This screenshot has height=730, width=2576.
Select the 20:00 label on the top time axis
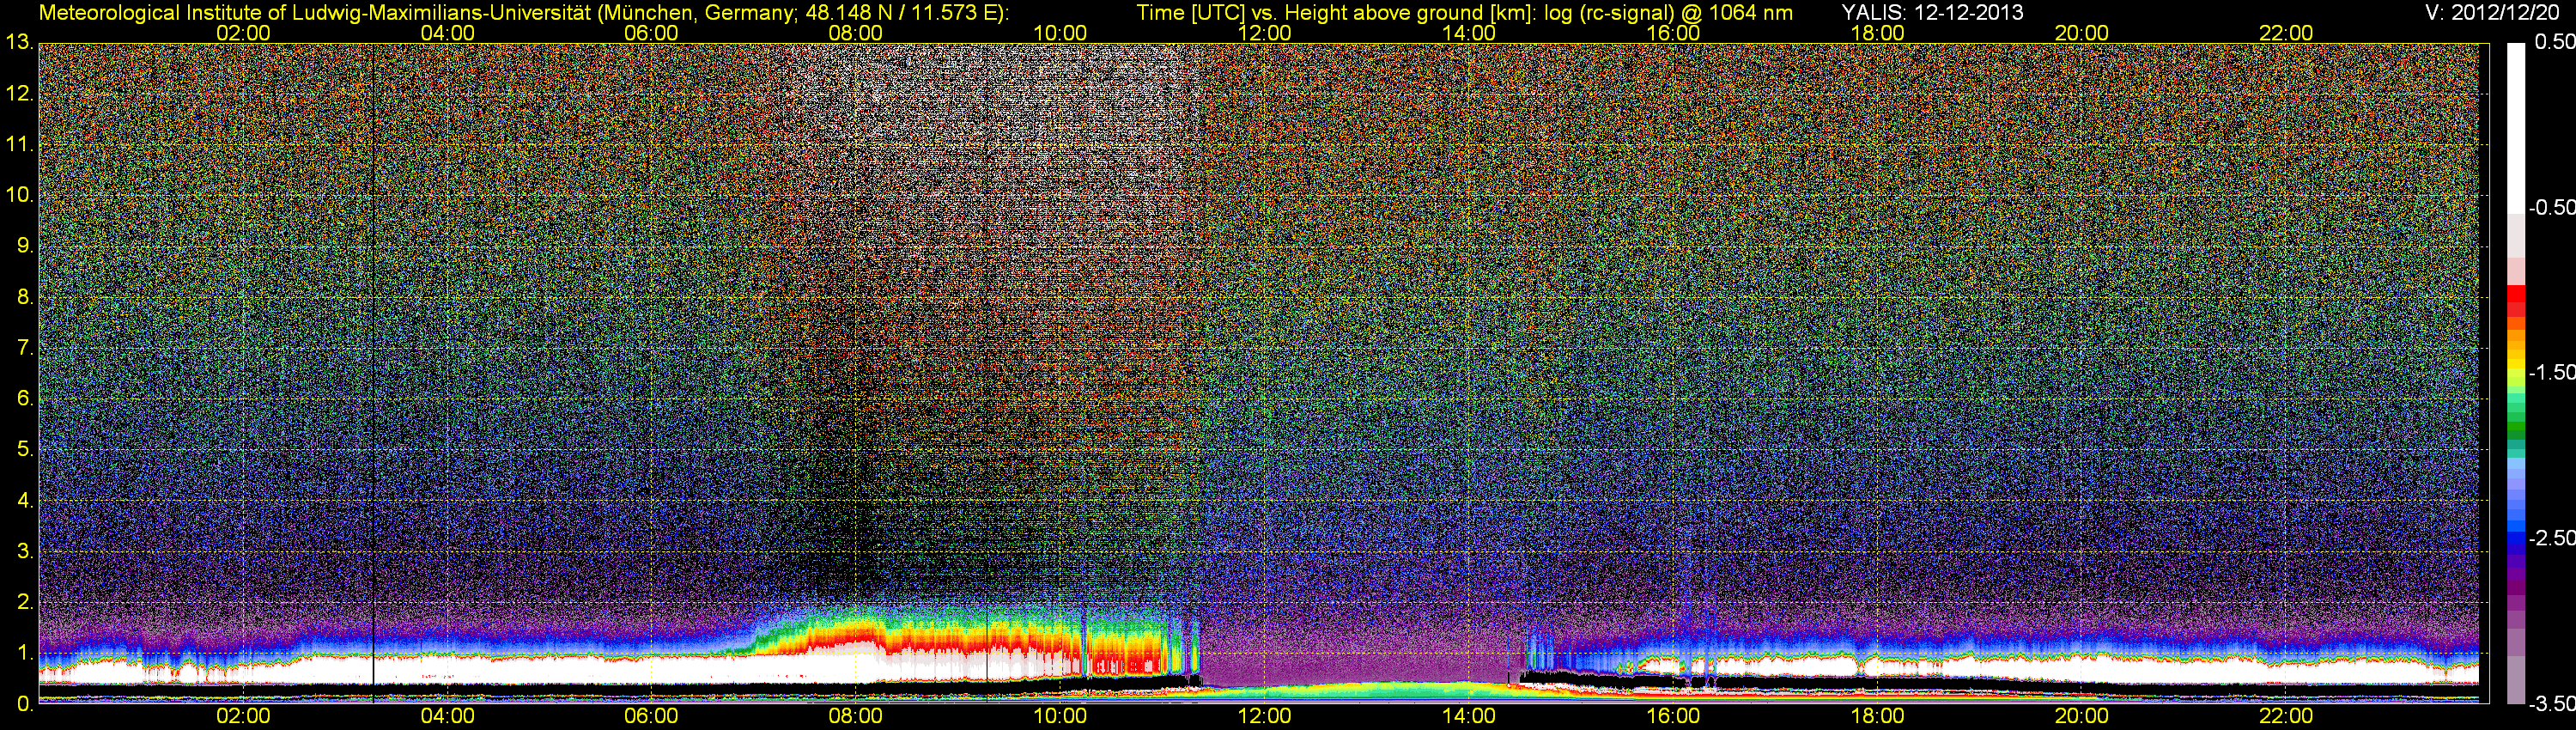(x=2082, y=33)
